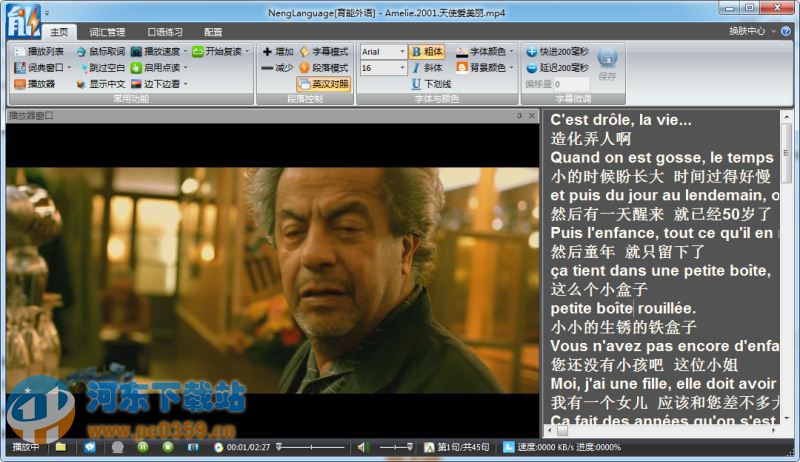Viewport: 800px width, 462px height.
Task: Switch to 字幕模式 subtitle mode
Action: coord(324,52)
